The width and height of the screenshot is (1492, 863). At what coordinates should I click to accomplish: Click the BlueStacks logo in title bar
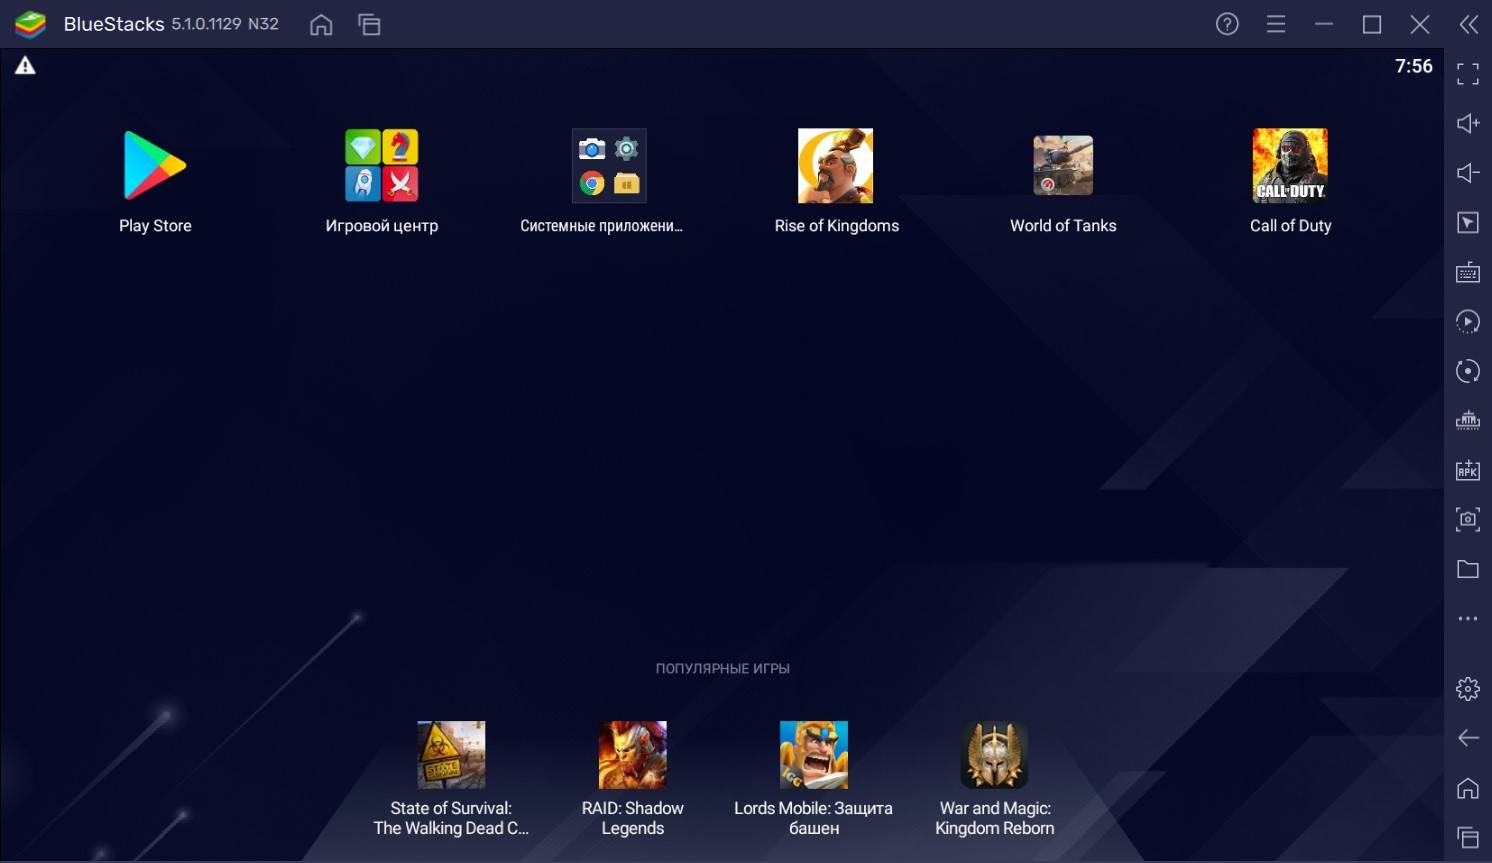30,24
